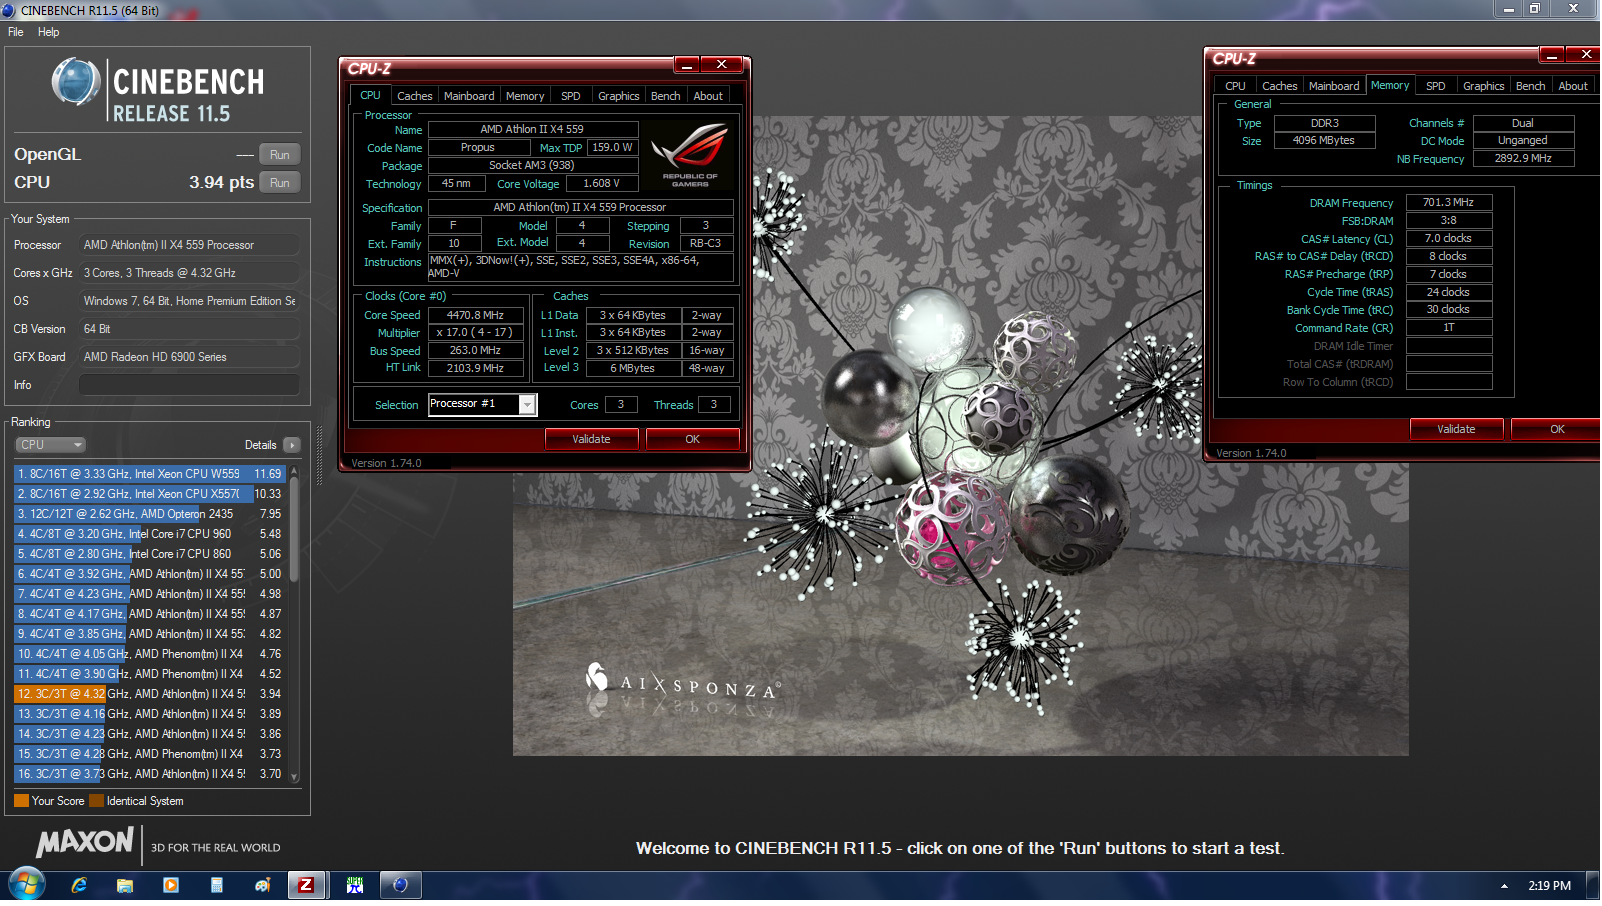The image size is (1602, 906).
Task: Click the Cores count field showing 3
Action: pos(621,405)
